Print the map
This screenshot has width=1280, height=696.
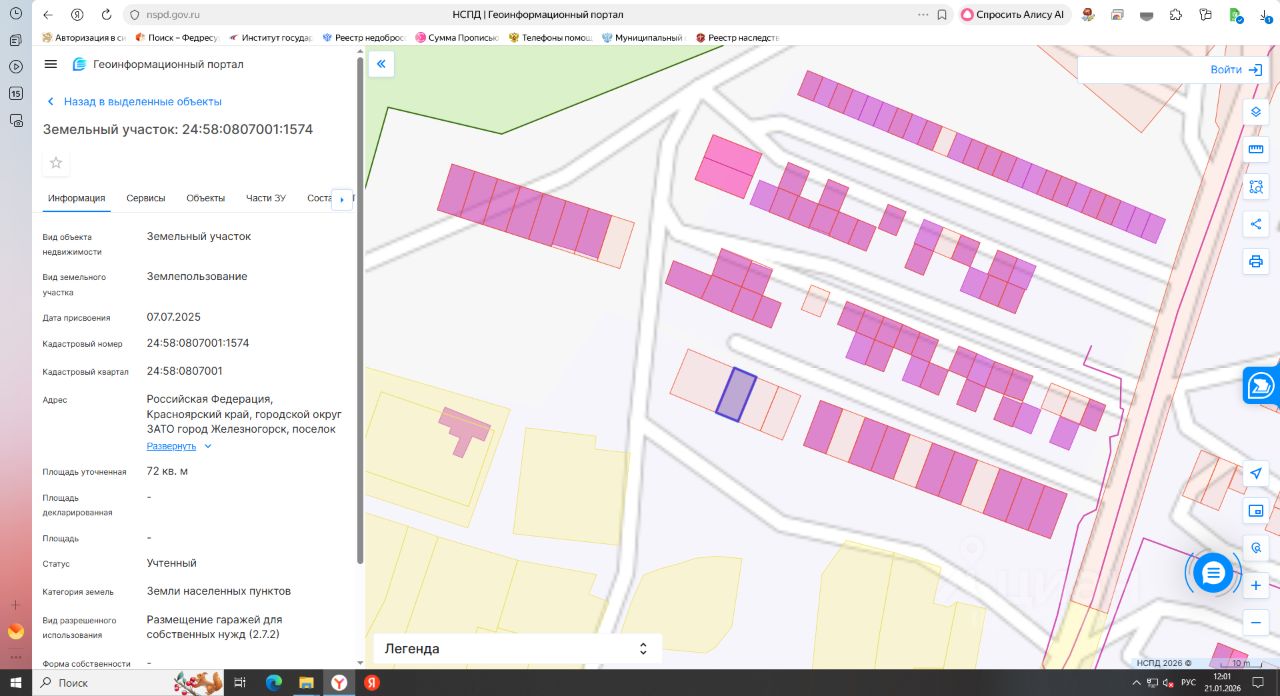pyautogui.click(x=1256, y=262)
